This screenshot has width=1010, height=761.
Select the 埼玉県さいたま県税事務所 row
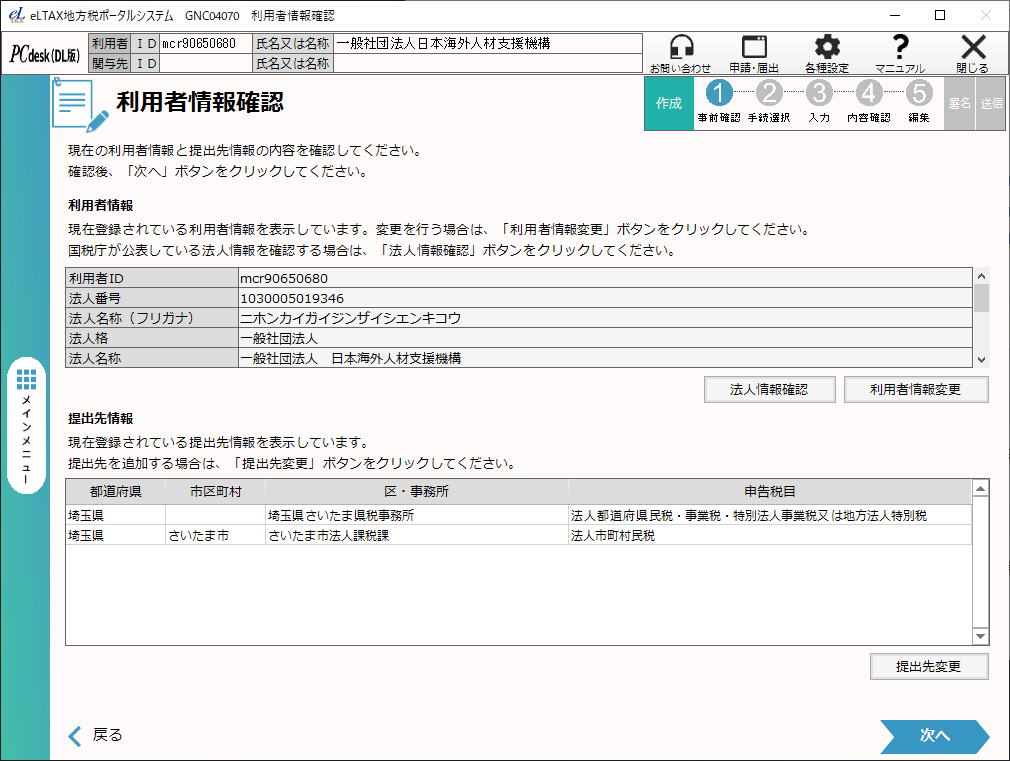tap(519, 515)
